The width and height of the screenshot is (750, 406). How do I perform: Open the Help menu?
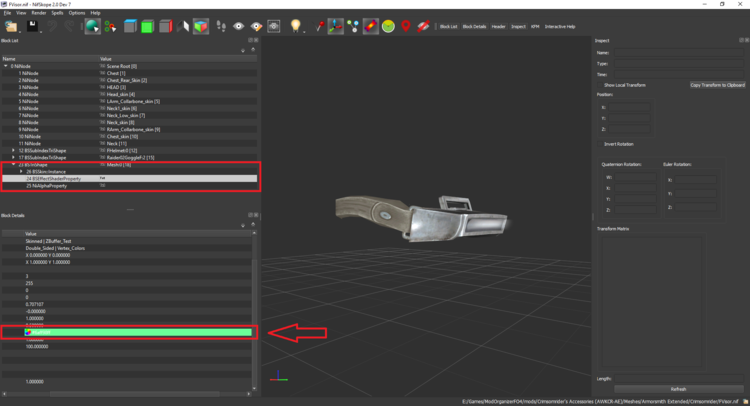coord(95,13)
